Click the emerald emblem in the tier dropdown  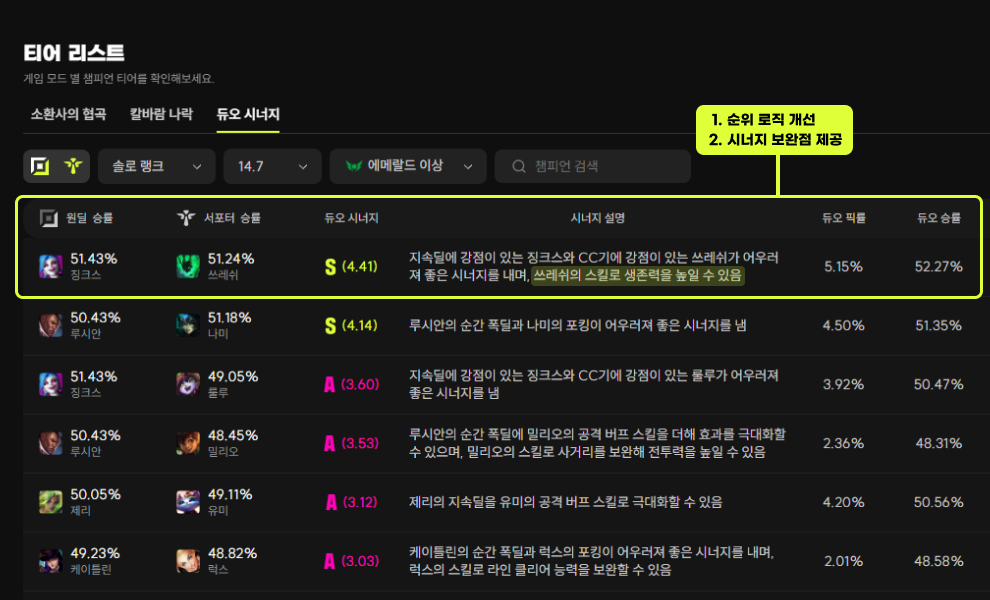click(354, 166)
